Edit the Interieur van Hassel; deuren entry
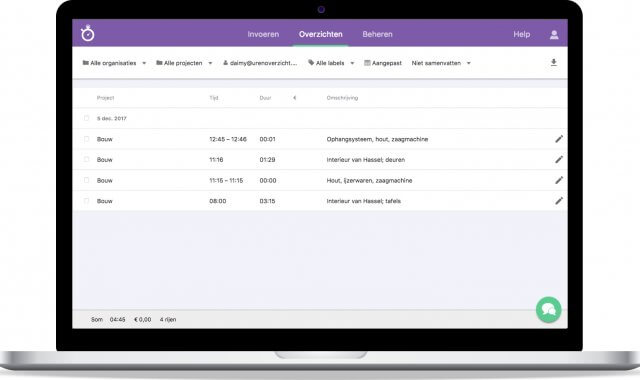Image resolution: width=640 pixels, height=380 pixels. pos(559,160)
